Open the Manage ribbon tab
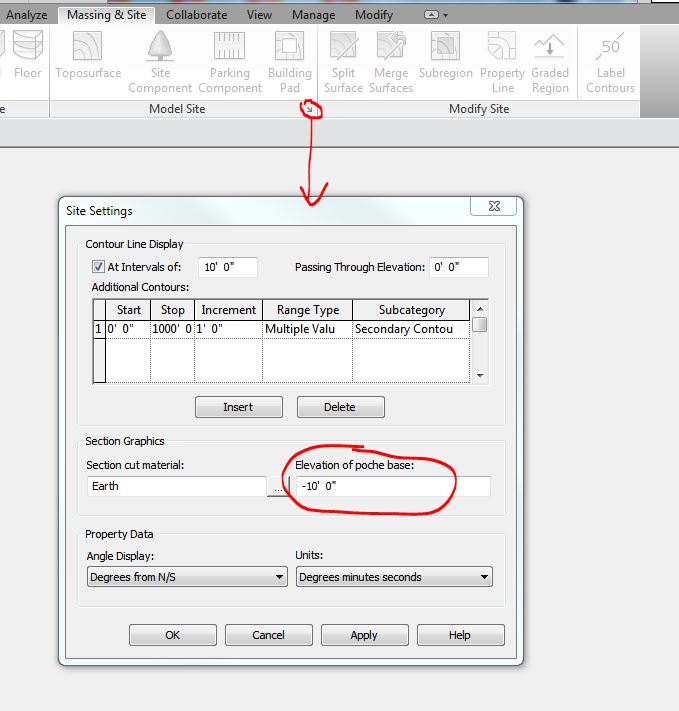679x711 pixels. tap(313, 15)
